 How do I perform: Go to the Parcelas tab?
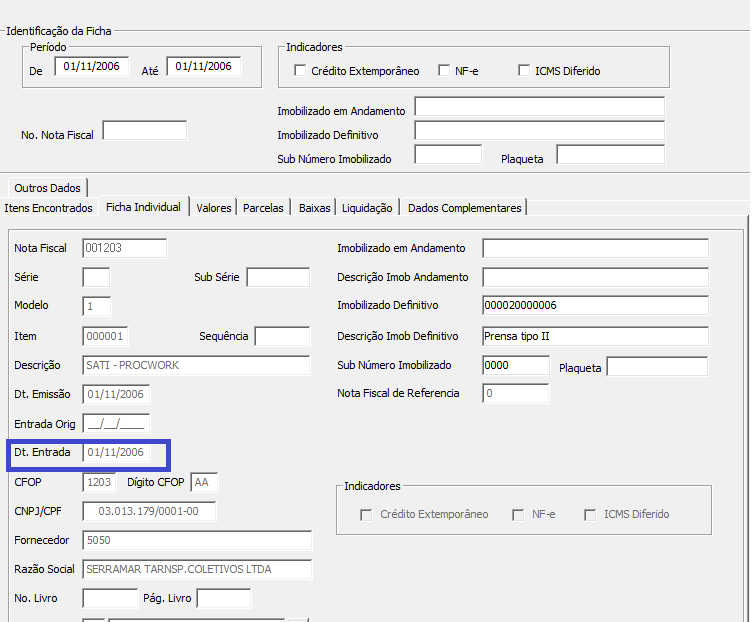[x=263, y=208]
